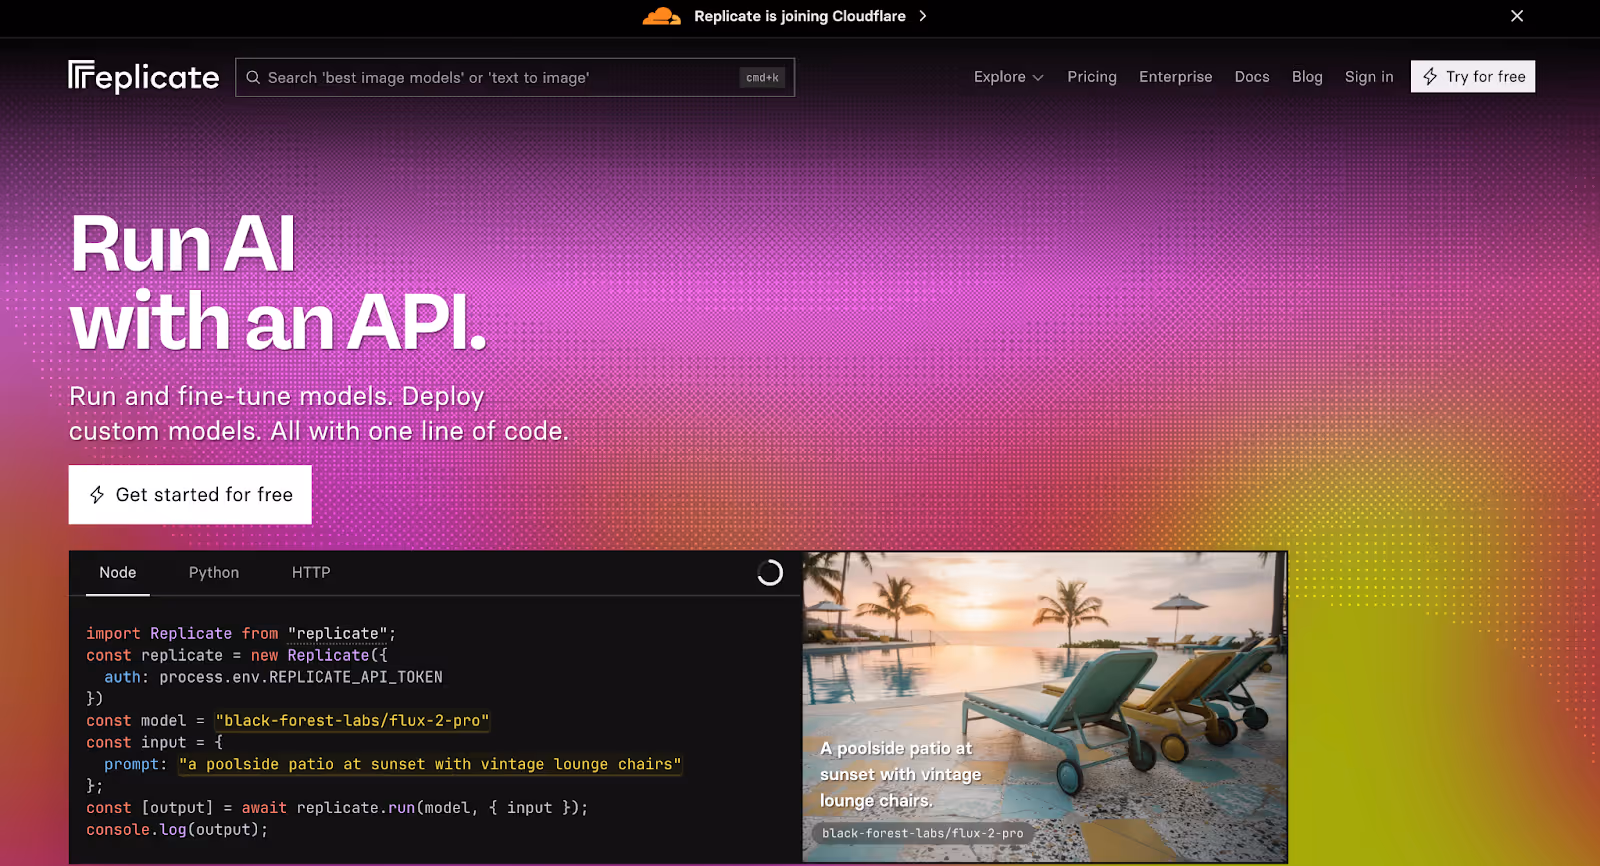Click the cmd+k shortcut badge
The width and height of the screenshot is (1600, 866).
coord(762,77)
